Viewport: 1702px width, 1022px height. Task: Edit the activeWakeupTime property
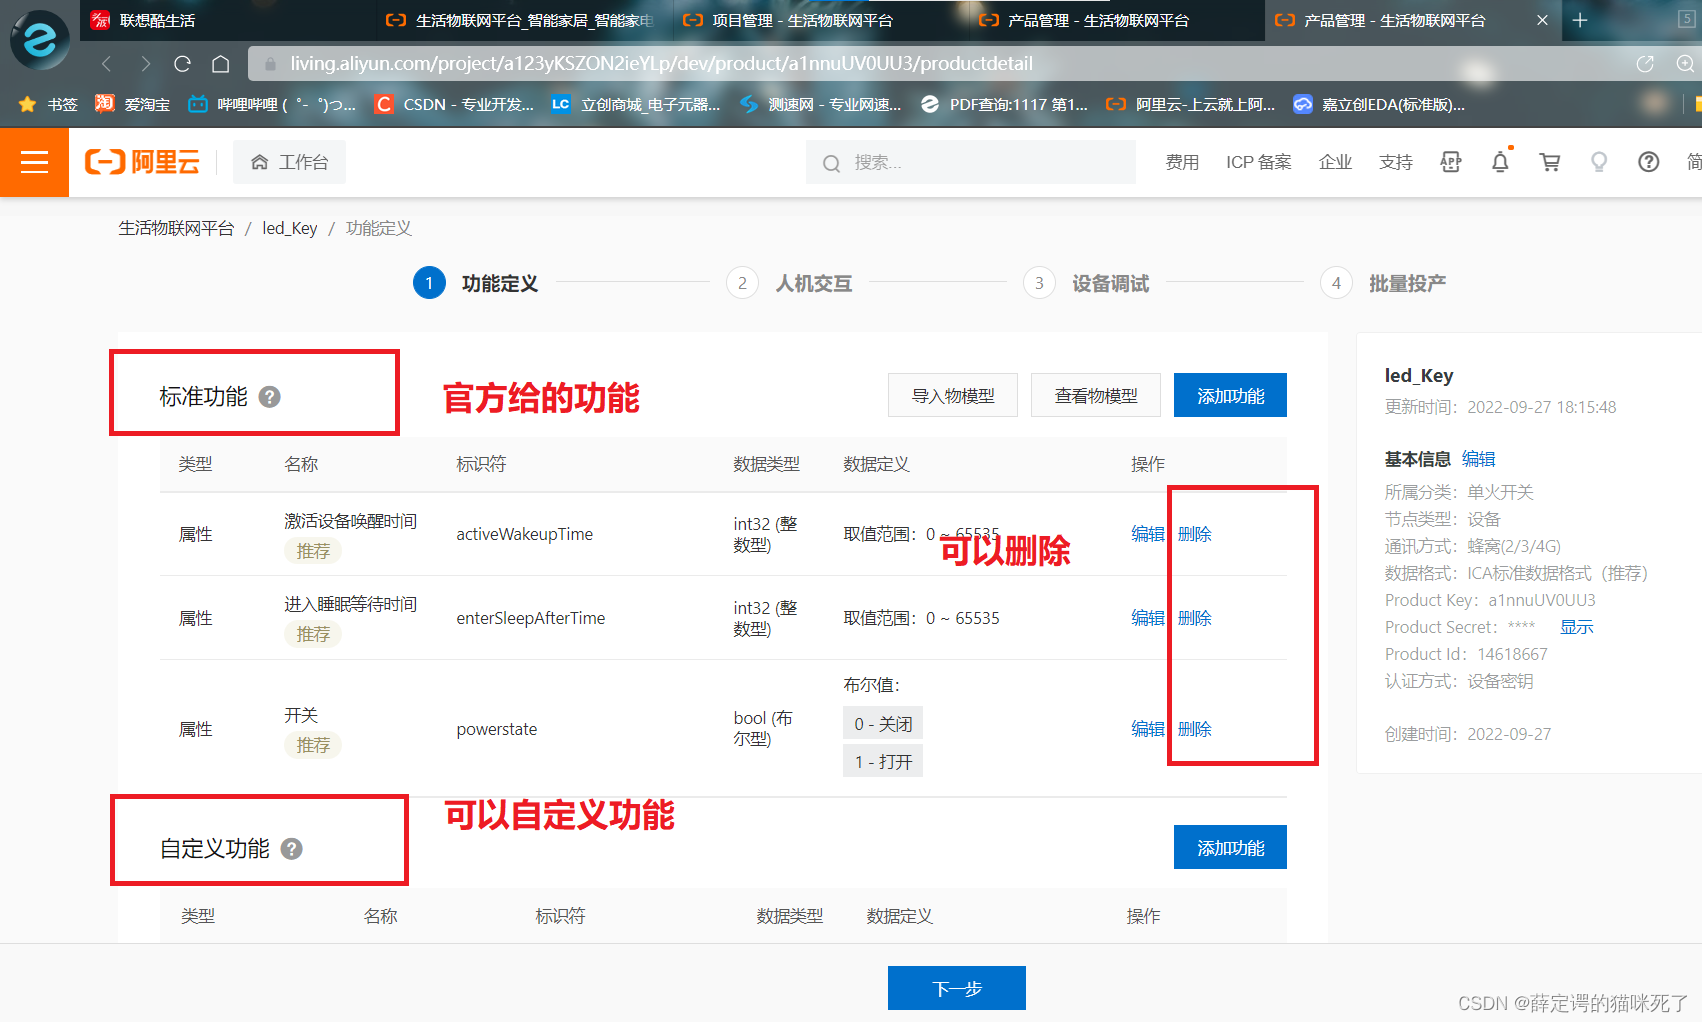click(1148, 534)
